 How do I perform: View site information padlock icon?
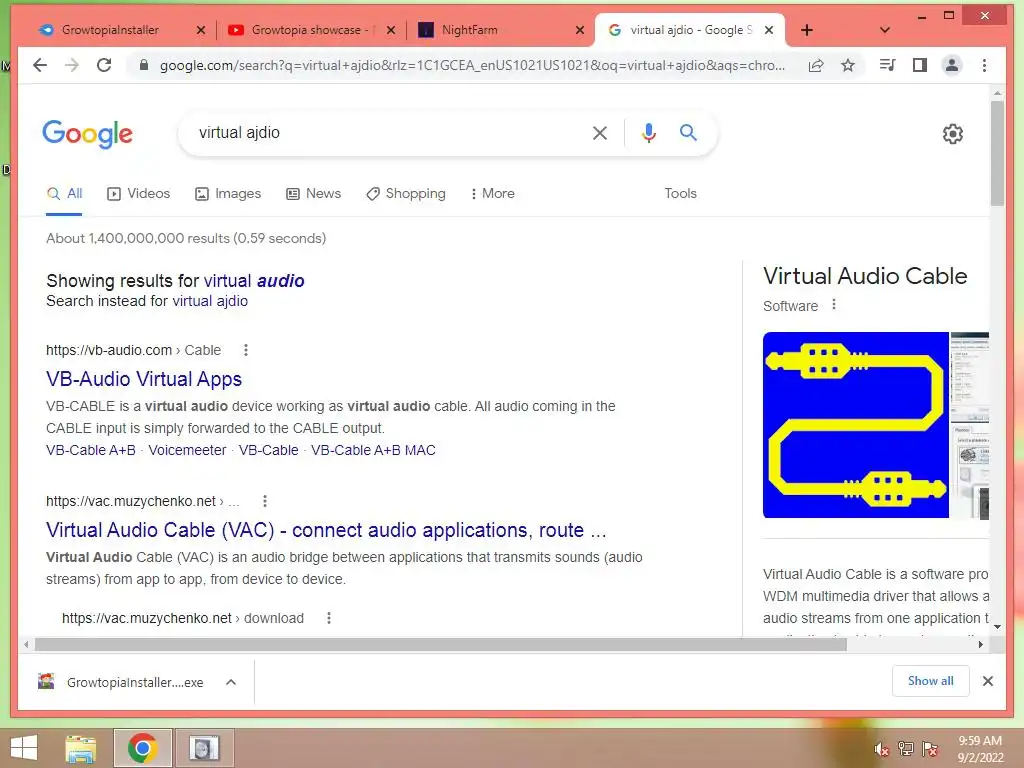point(144,65)
